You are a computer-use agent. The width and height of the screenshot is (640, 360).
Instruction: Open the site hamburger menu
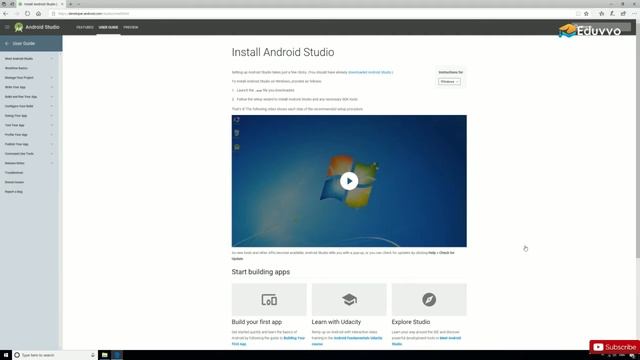7,27
